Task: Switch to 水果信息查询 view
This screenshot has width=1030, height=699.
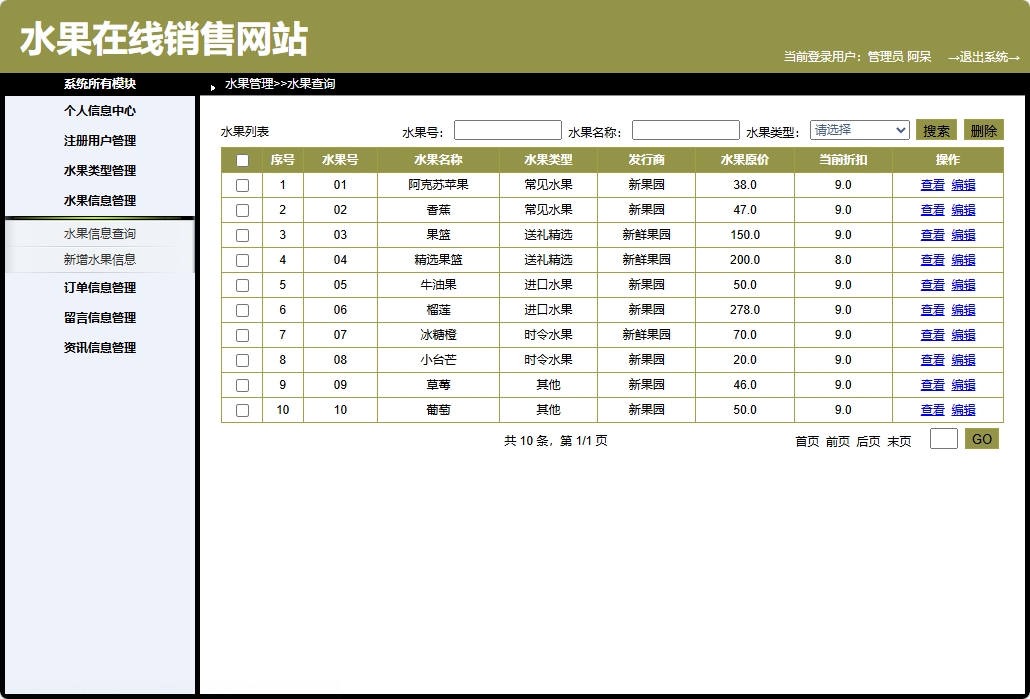Action: (x=99, y=234)
